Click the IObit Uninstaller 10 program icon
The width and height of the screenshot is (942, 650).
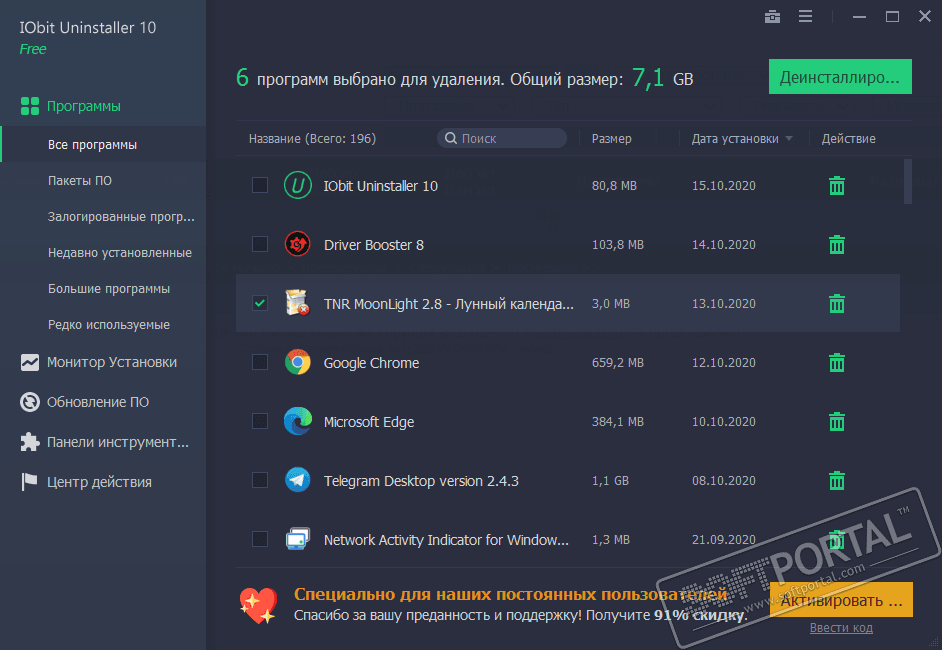point(297,185)
